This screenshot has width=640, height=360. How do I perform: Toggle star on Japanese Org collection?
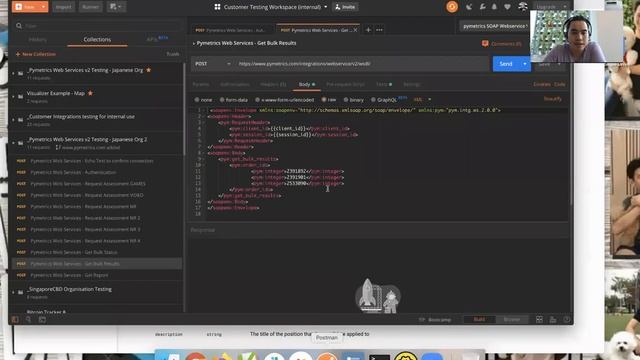(x=149, y=70)
